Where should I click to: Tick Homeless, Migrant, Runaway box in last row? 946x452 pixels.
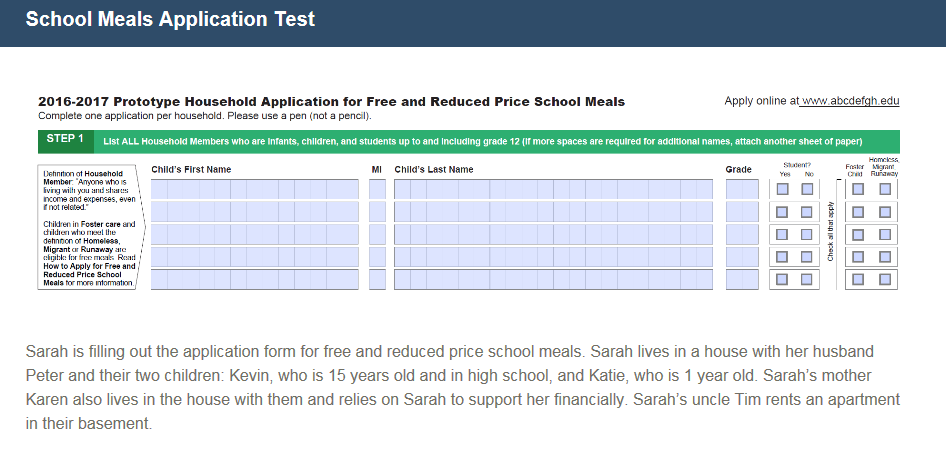pyautogui.click(x=884, y=280)
